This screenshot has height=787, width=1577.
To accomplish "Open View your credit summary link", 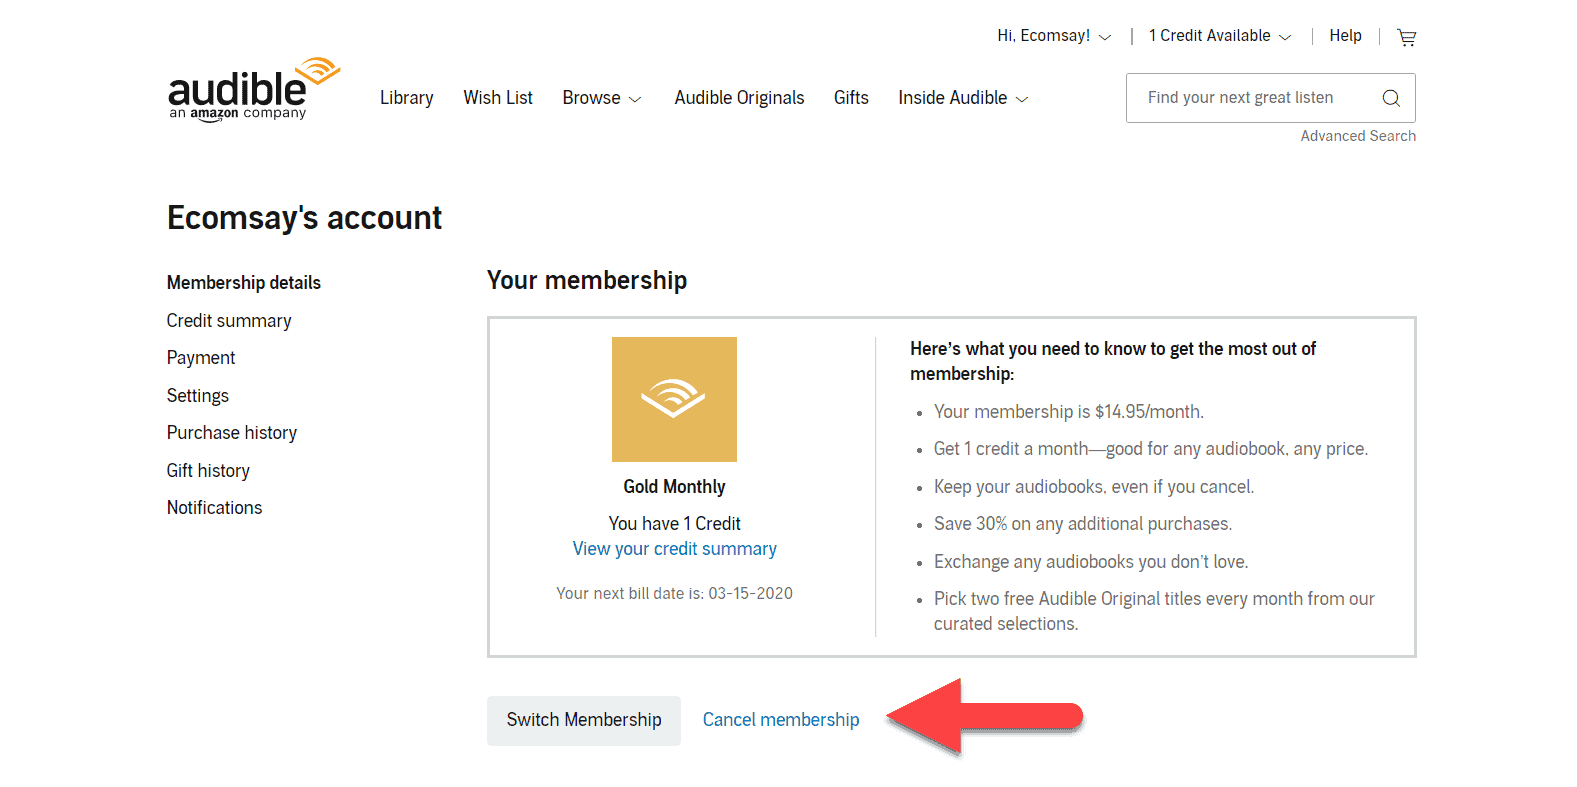I will (674, 549).
